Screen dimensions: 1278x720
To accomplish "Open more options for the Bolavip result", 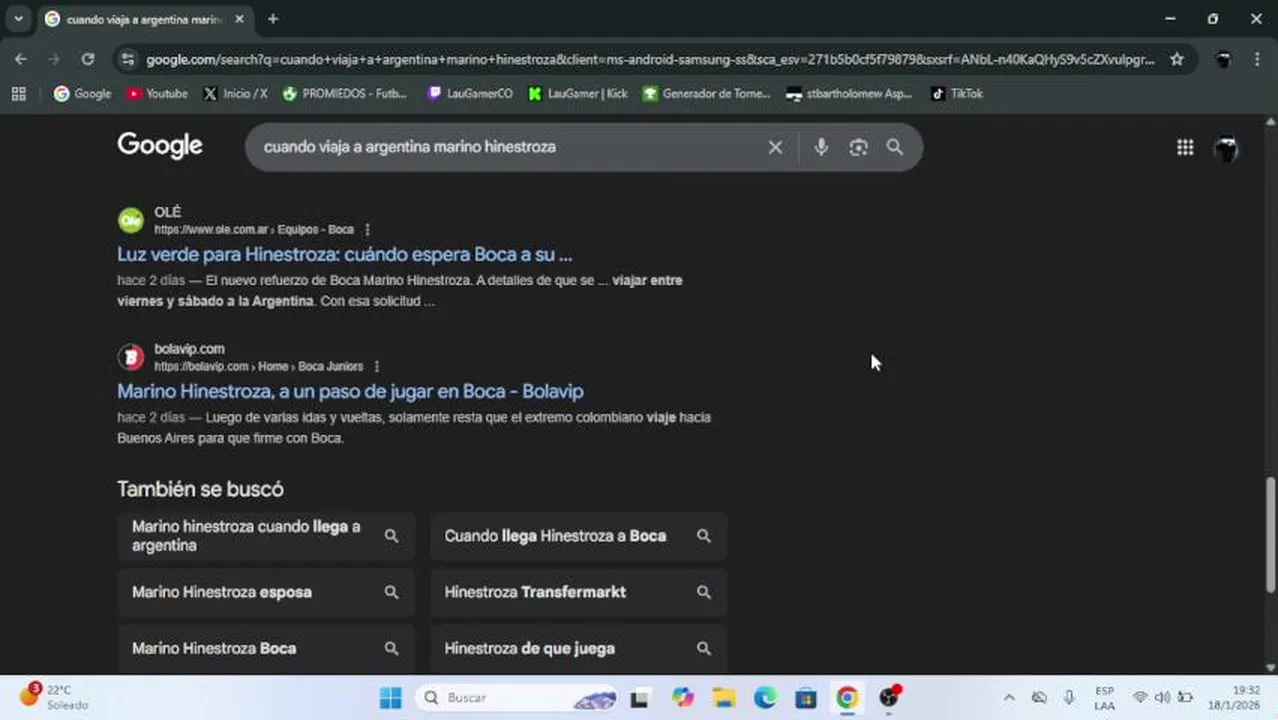I will pos(376,367).
